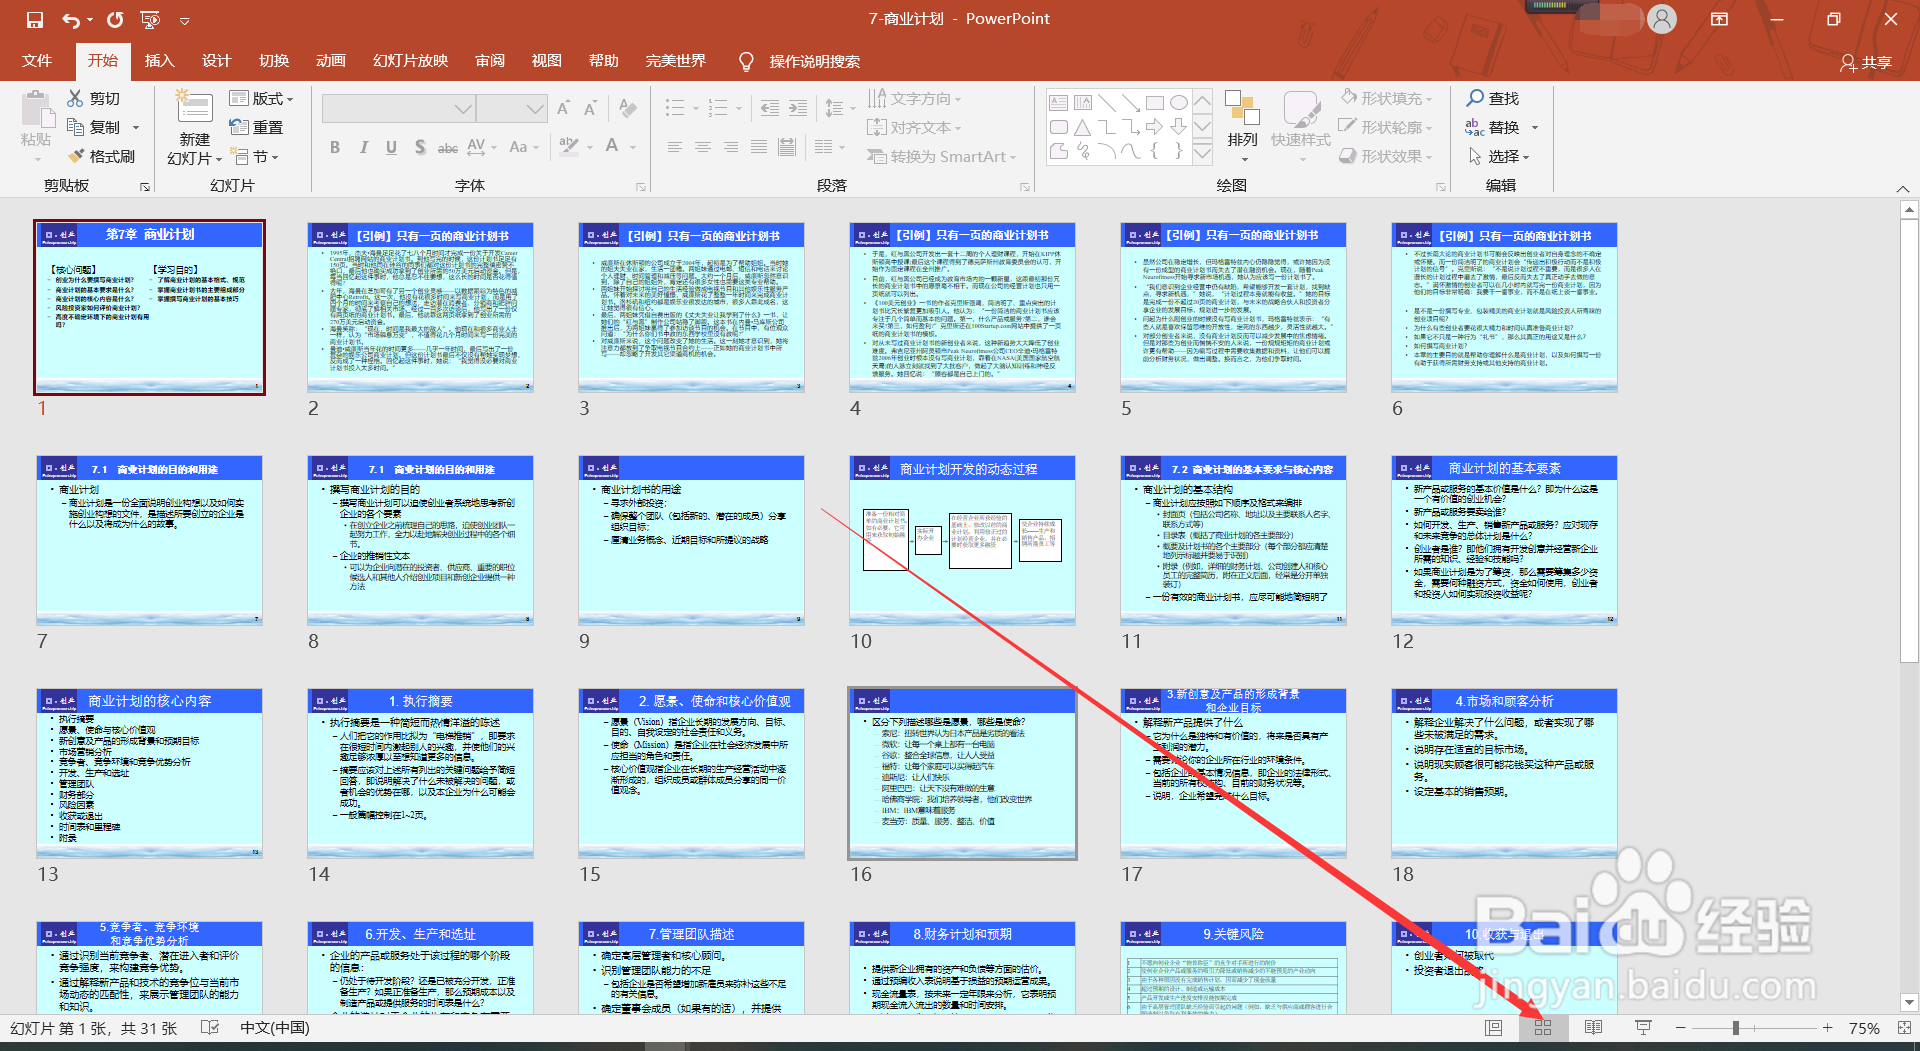Open the 文件 (File) tab
Viewport: 1920px width, 1051px height.
[x=37, y=61]
